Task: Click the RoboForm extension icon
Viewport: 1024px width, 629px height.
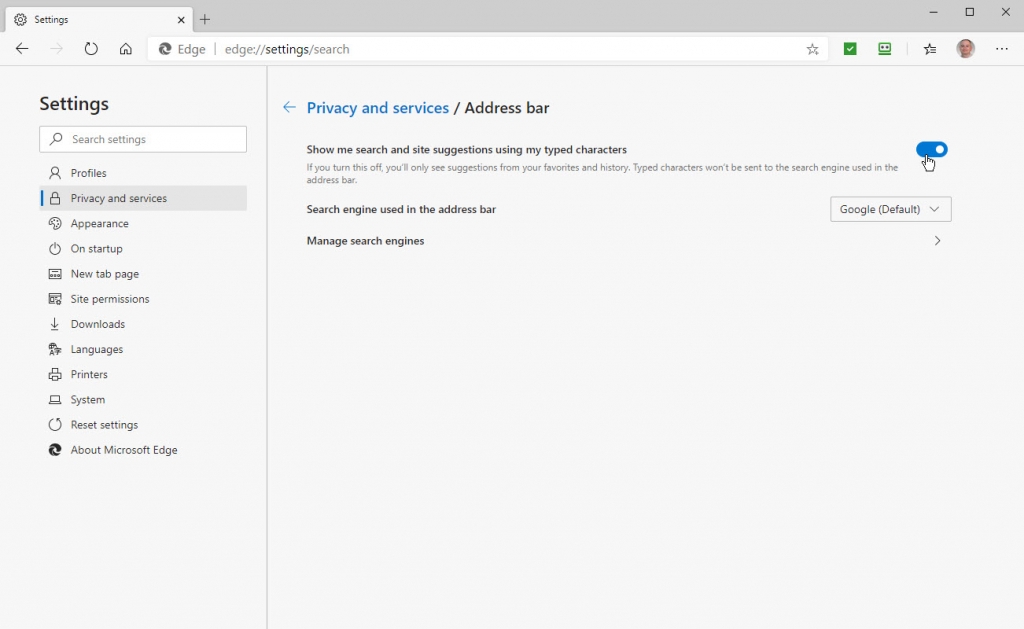Action: pyautogui.click(x=884, y=48)
